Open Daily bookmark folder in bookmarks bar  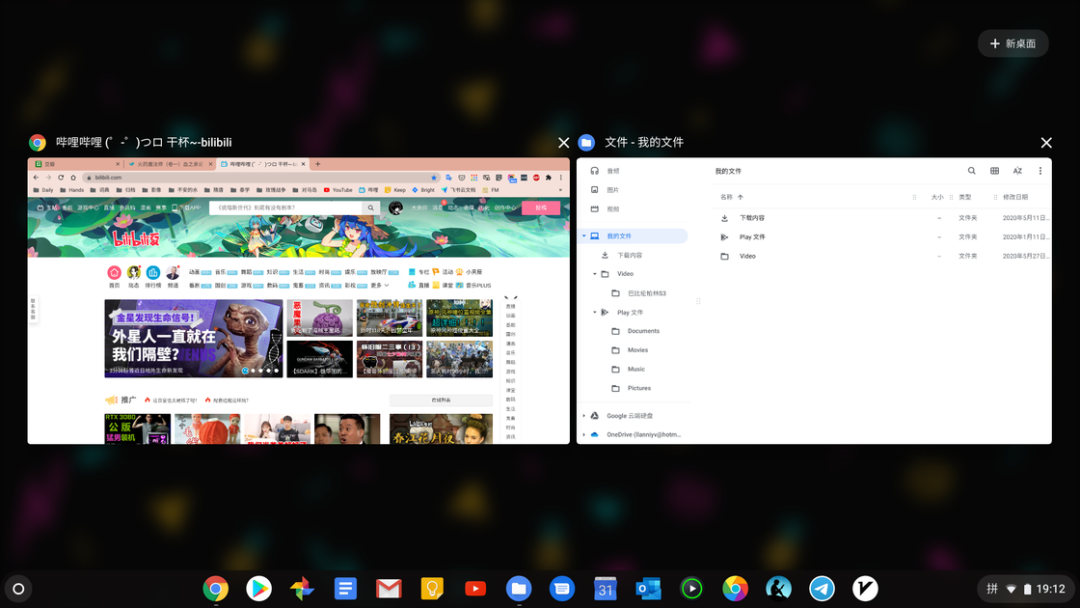coord(43,190)
